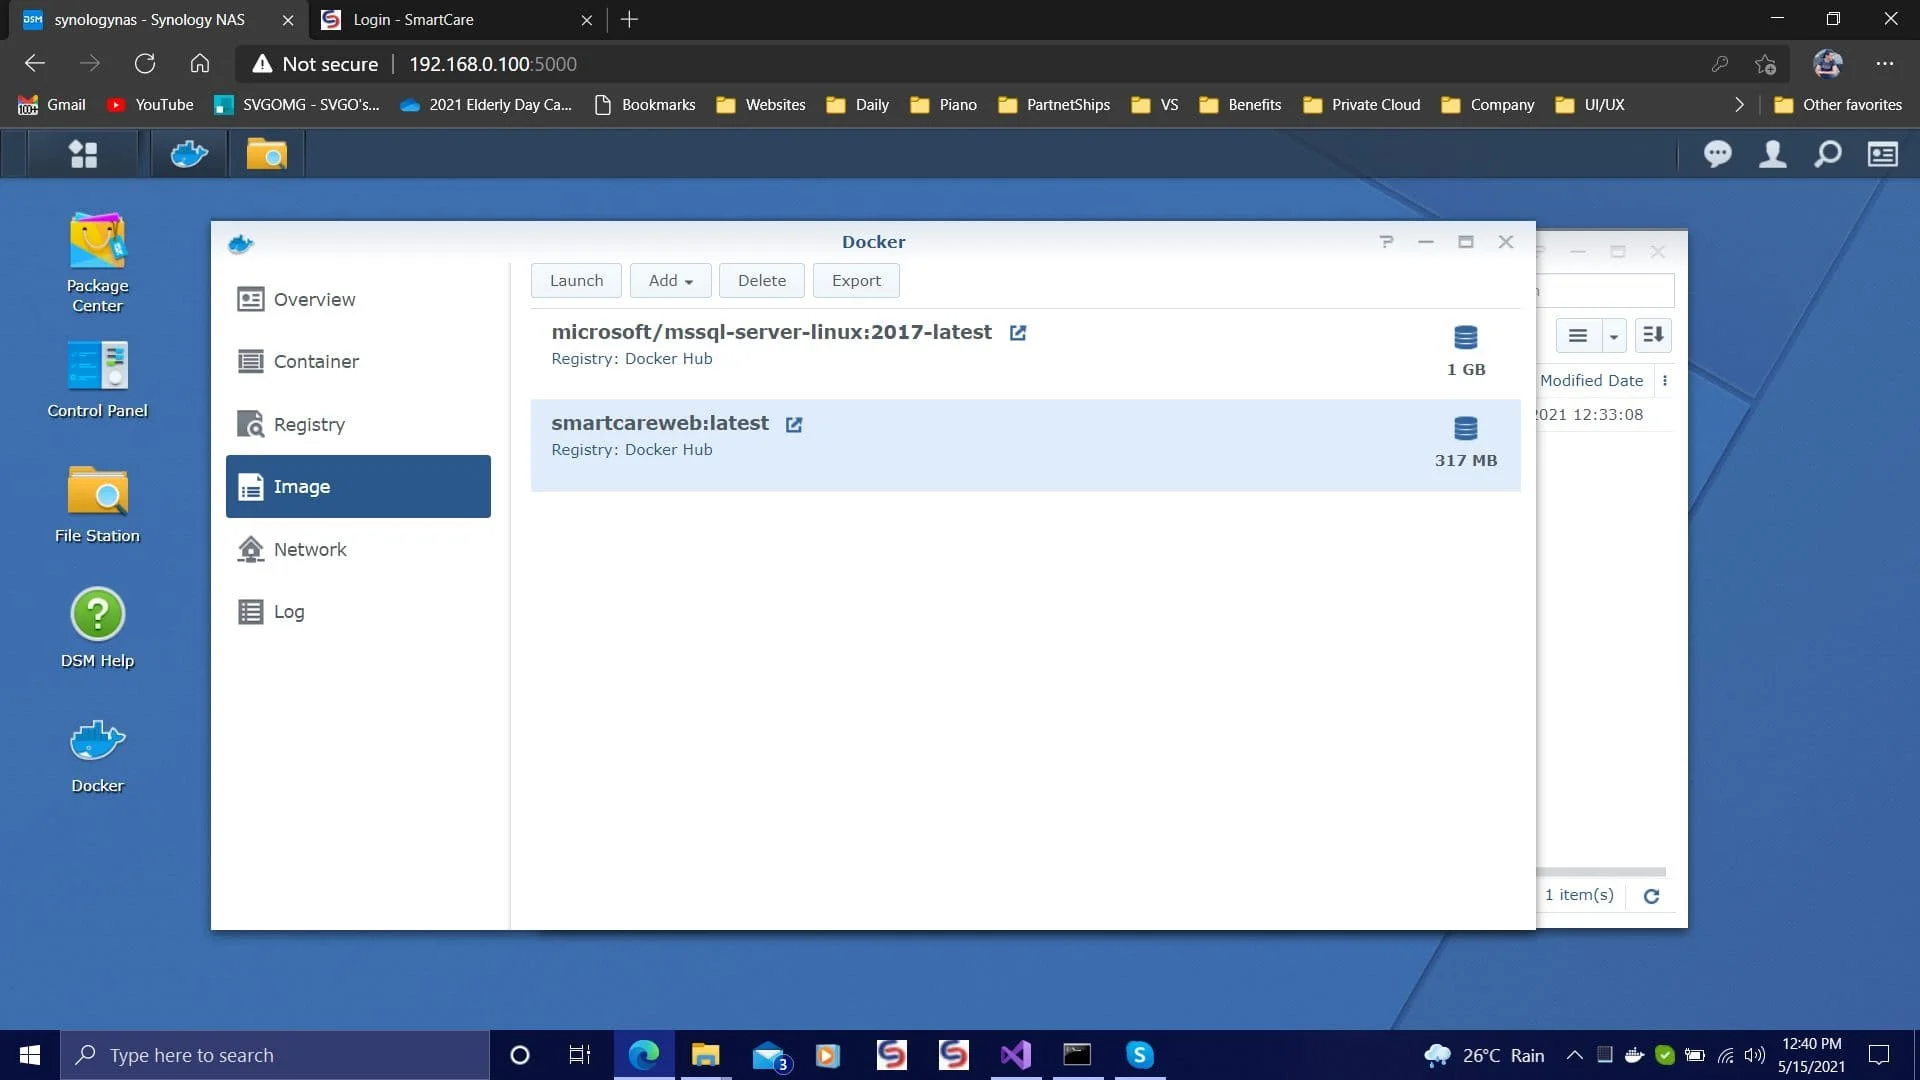Open a new browser tab
Screen dimensions: 1920x1080
(x=629, y=20)
